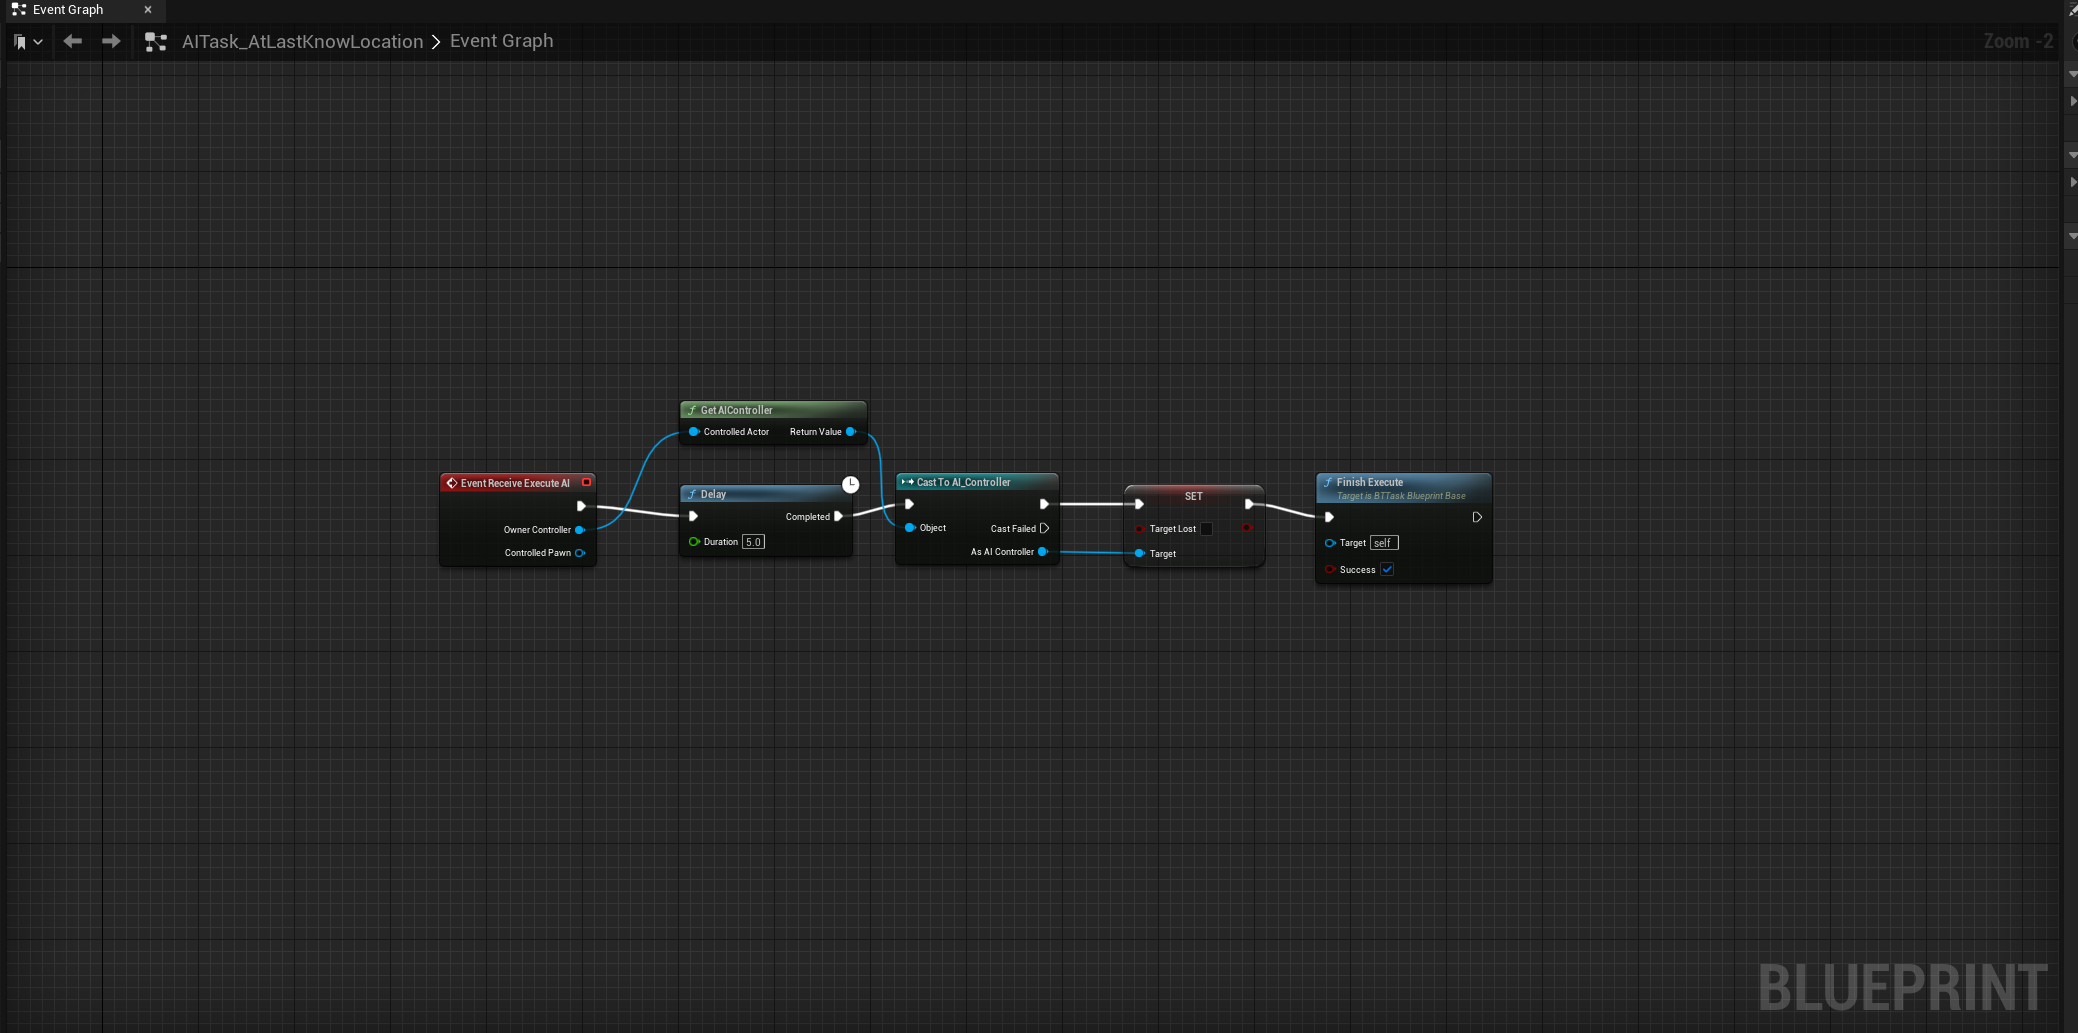Adjust the Duration value on the Delay node
Viewport: 2078px width, 1033px height.
tap(755, 541)
